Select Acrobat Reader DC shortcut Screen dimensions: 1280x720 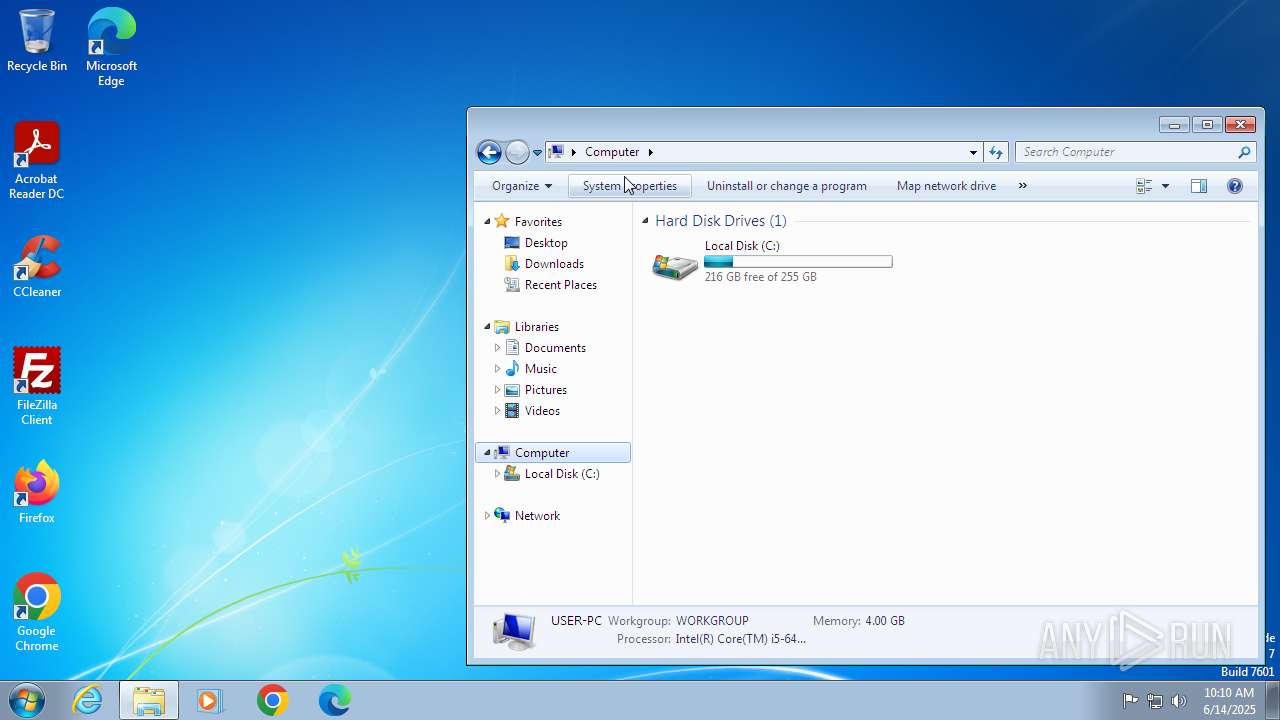(37, 161)
